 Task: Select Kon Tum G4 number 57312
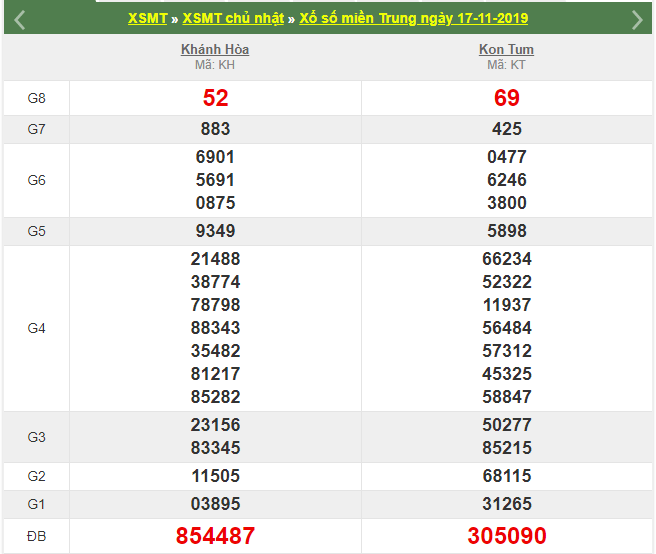click(x=507, y=351)
